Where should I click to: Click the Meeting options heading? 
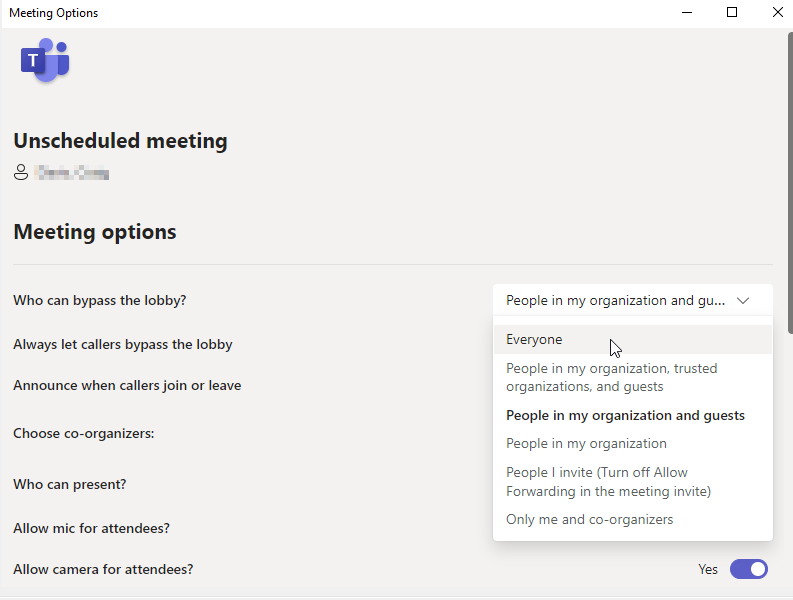tap(95, 232)
